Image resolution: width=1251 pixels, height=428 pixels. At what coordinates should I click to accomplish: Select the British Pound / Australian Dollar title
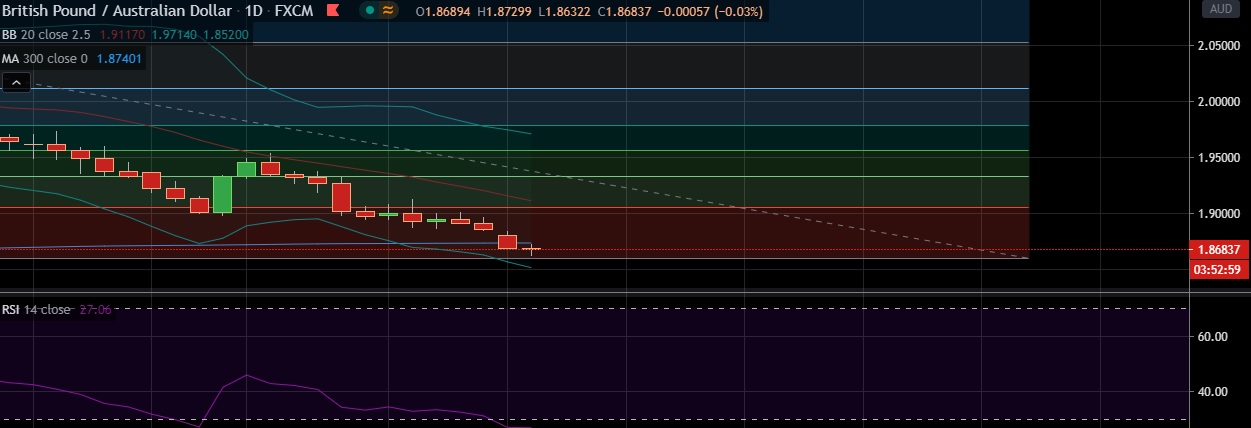click(115, 12)
